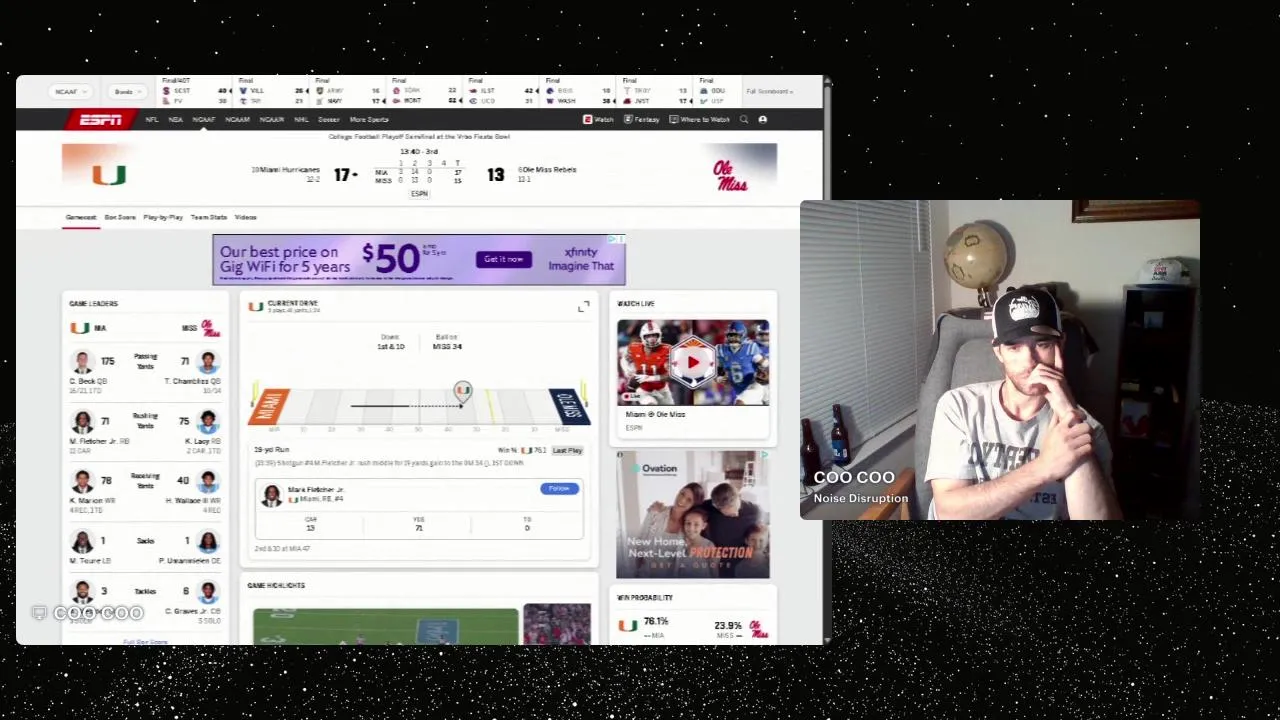Open the search magnifier in ESPN nav
The width and height of the screenshot is (1280, 720).
744,120
